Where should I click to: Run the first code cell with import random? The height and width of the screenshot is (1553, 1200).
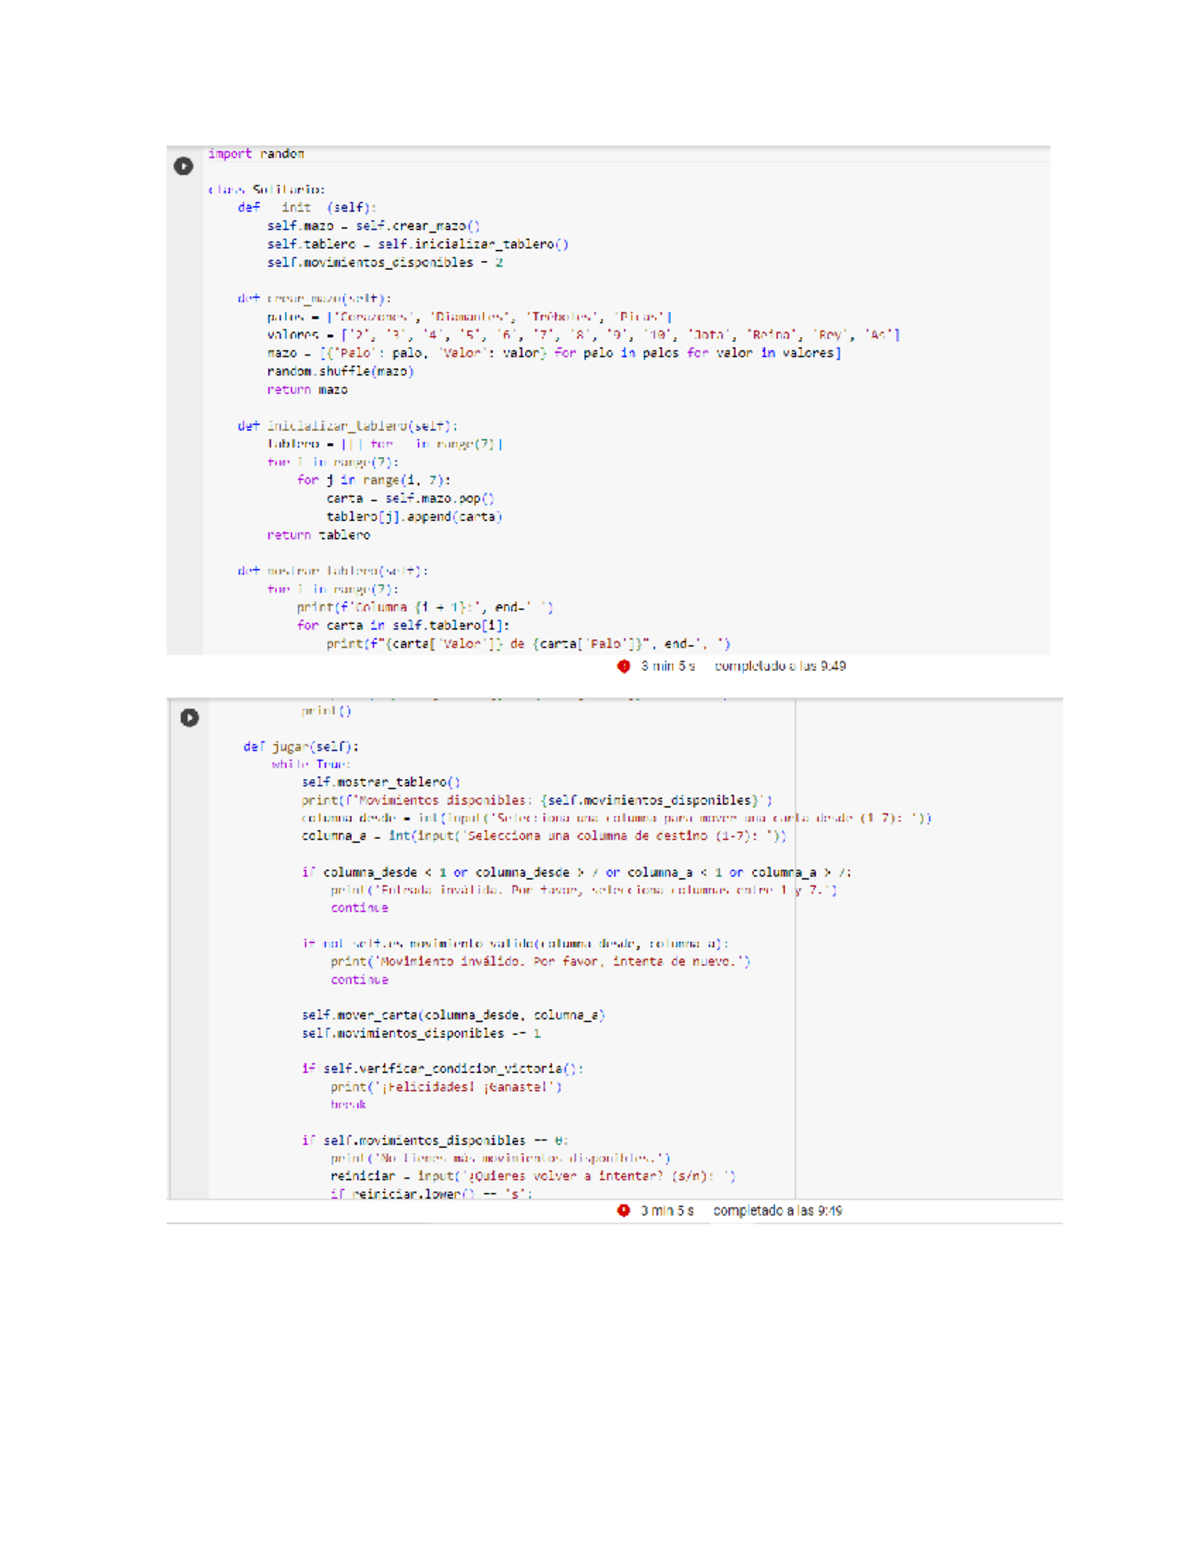pos(183,166)
